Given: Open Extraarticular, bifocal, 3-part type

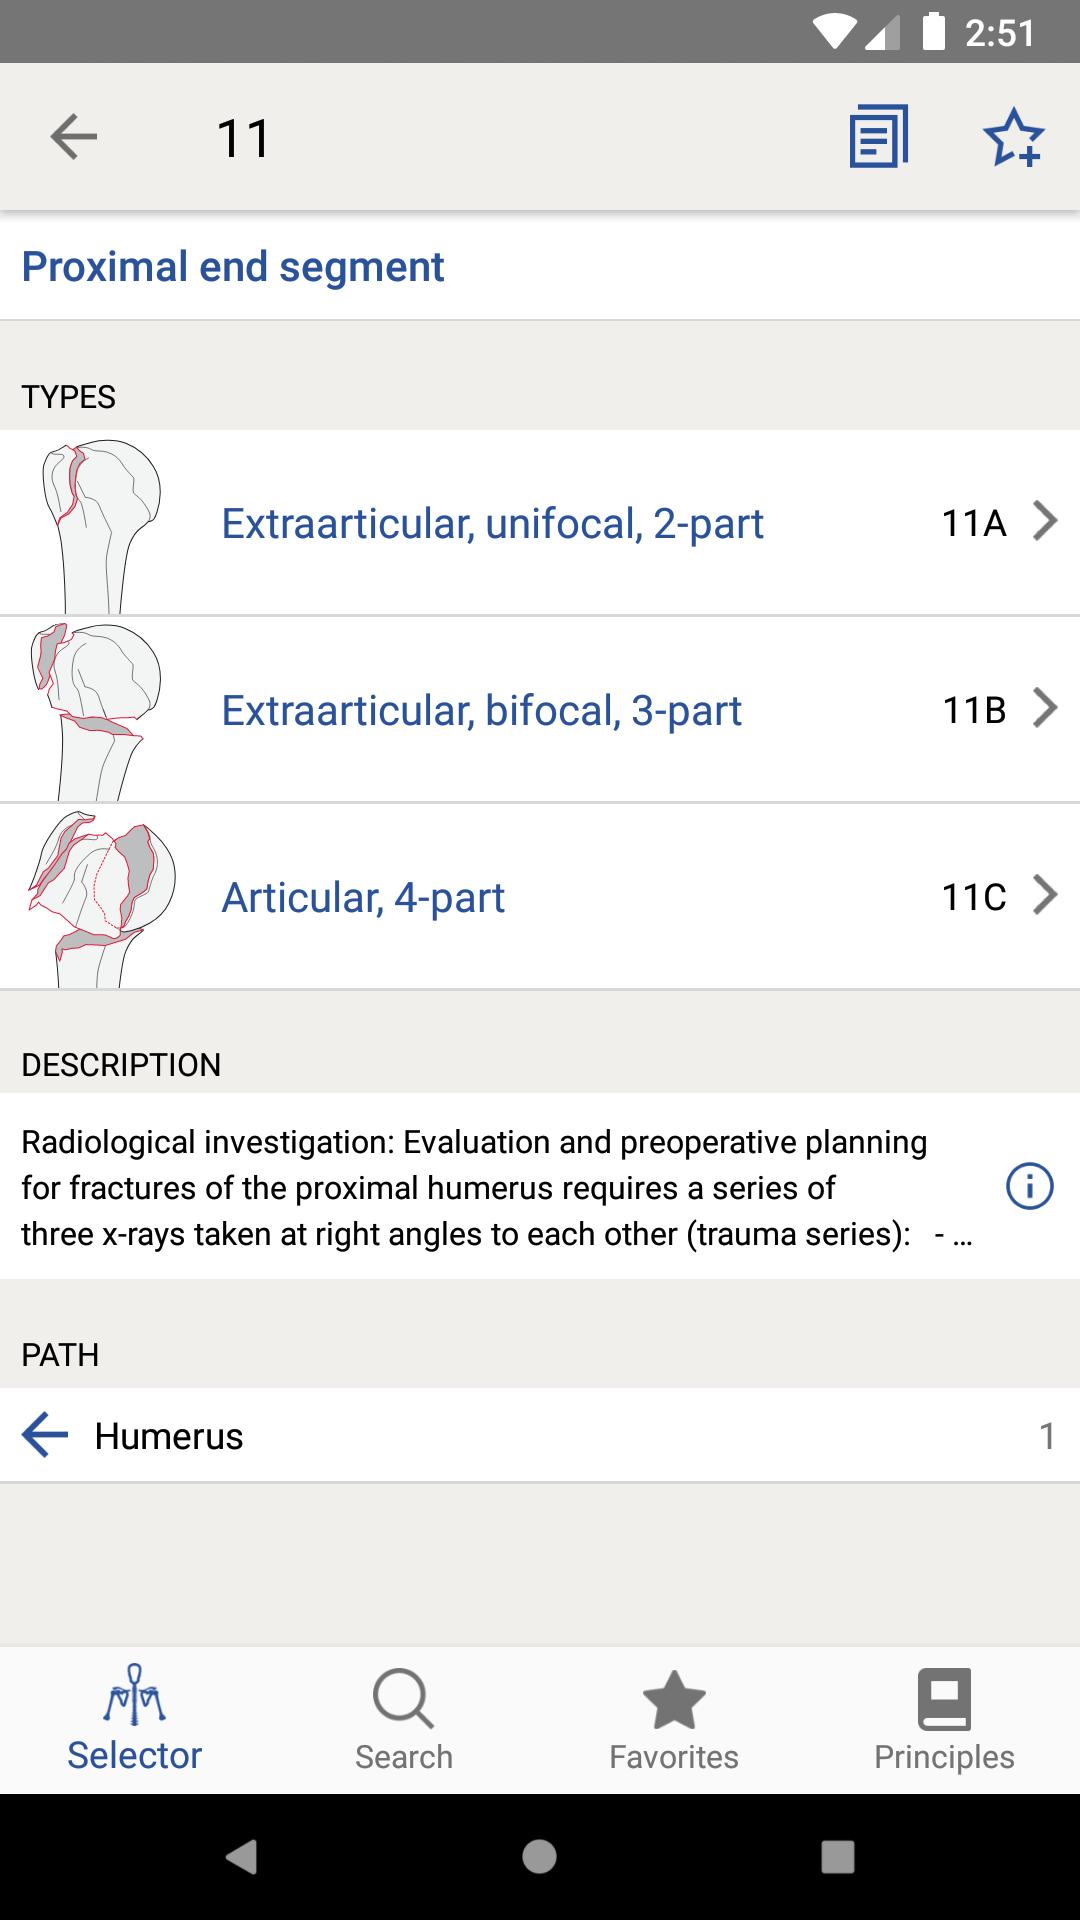Looking at the screenshot, I should point(481,710).
